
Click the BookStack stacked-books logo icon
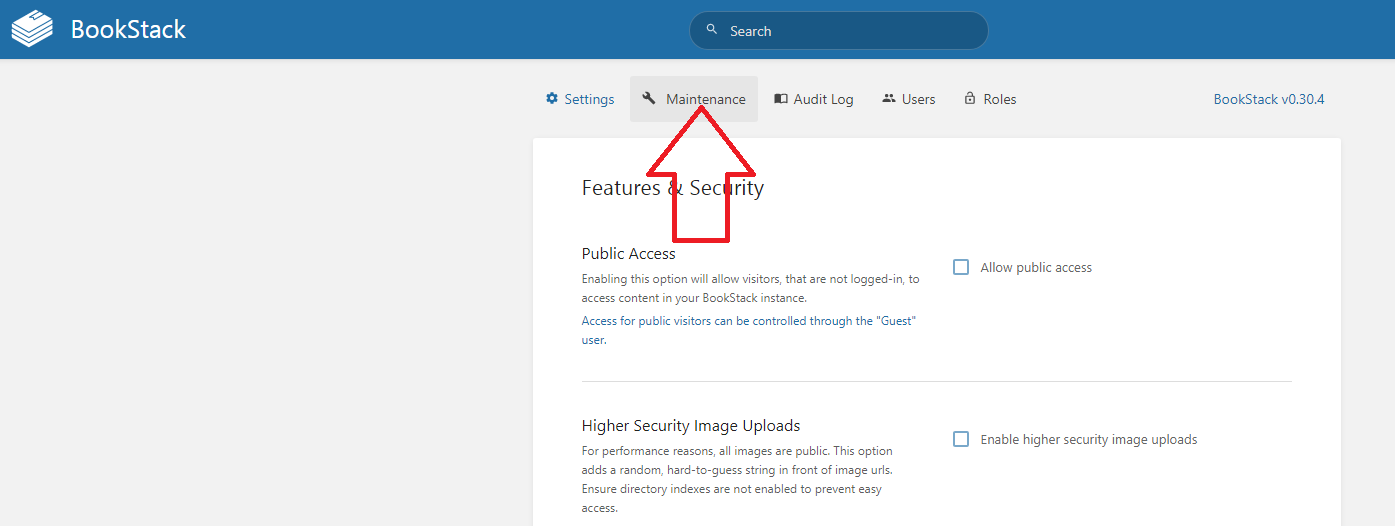pos(32,29)
